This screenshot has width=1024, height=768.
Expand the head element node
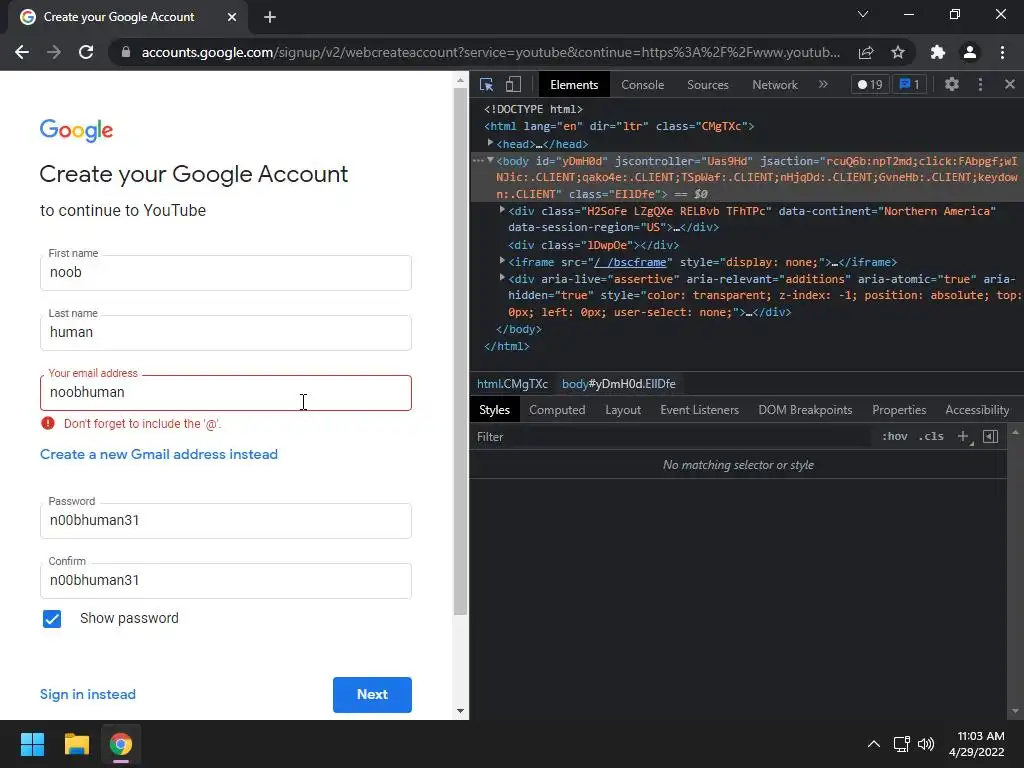point(490,143)
